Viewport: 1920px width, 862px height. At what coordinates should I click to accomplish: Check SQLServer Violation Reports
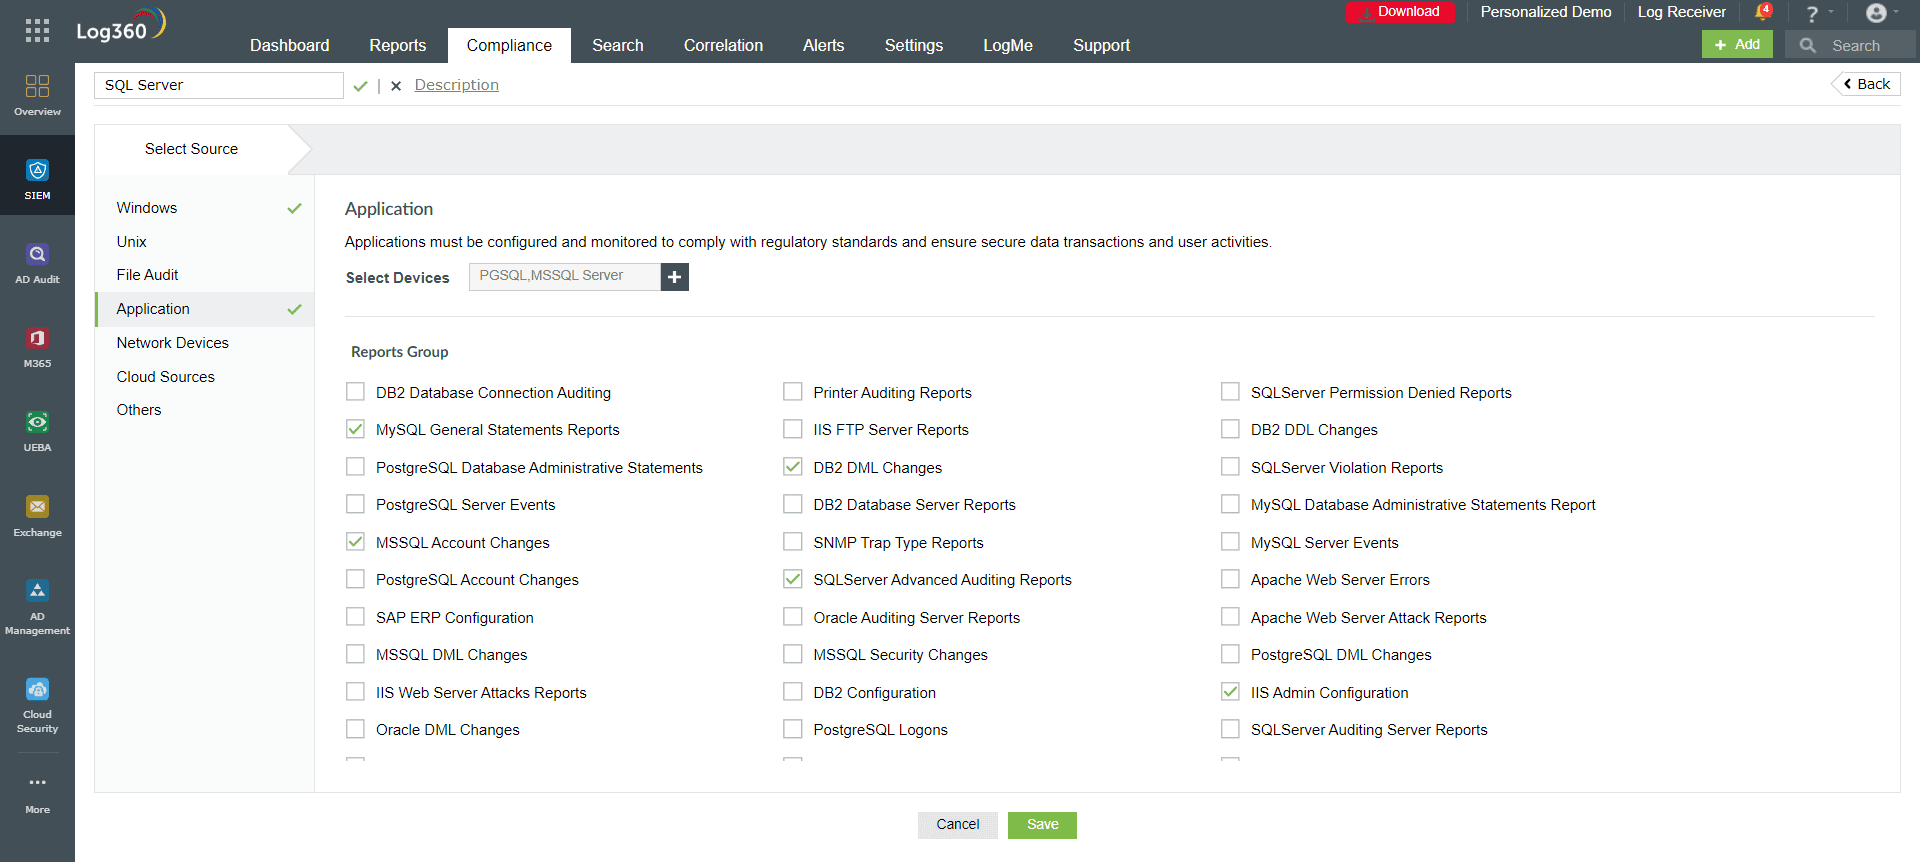point(1230,467)
